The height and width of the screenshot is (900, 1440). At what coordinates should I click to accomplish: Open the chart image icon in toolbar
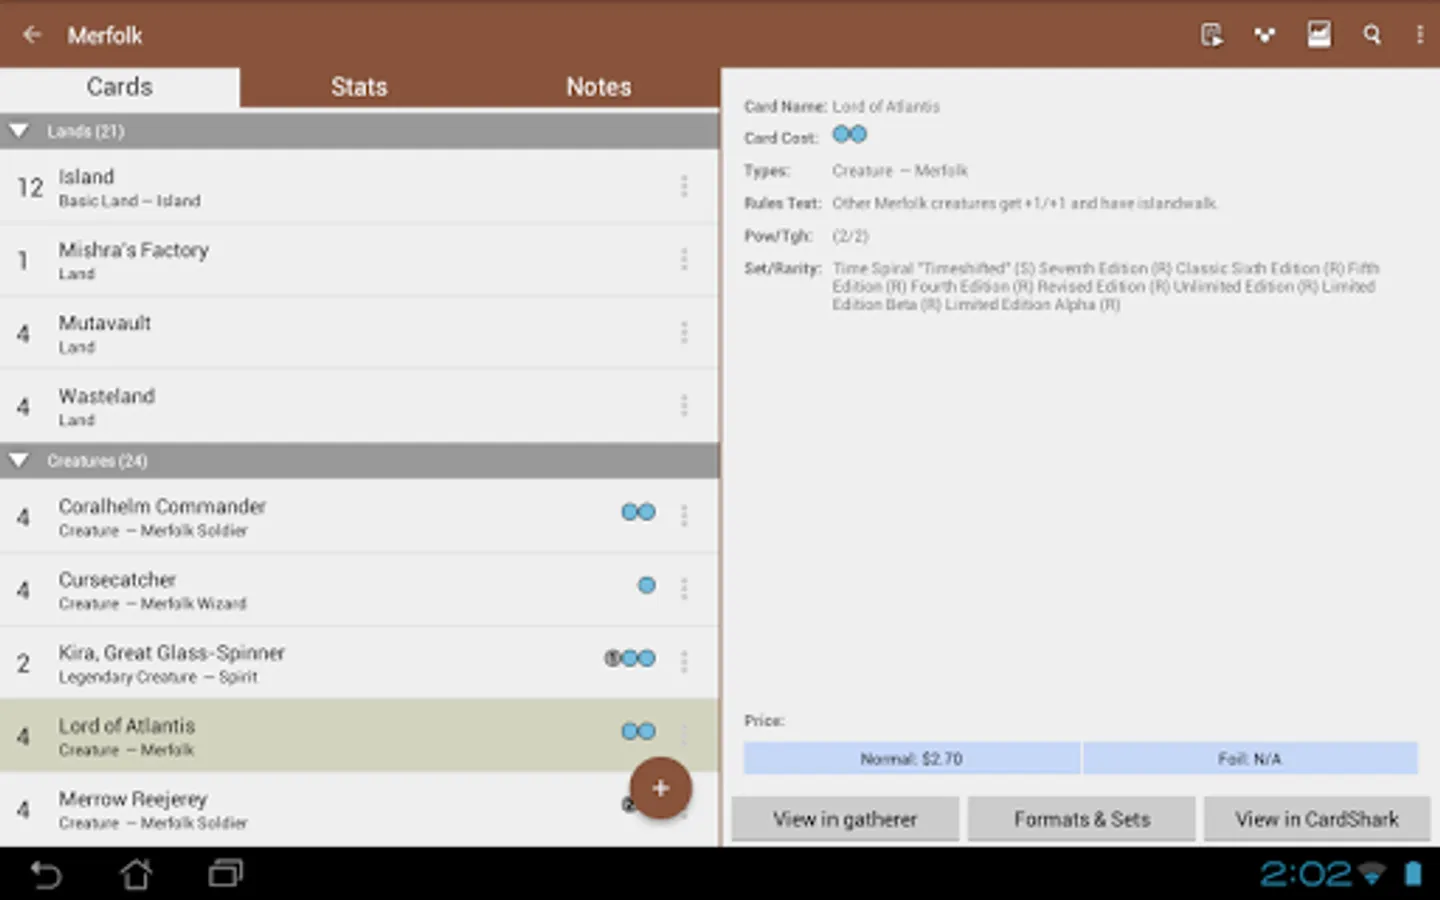(x=1319, y=35)
